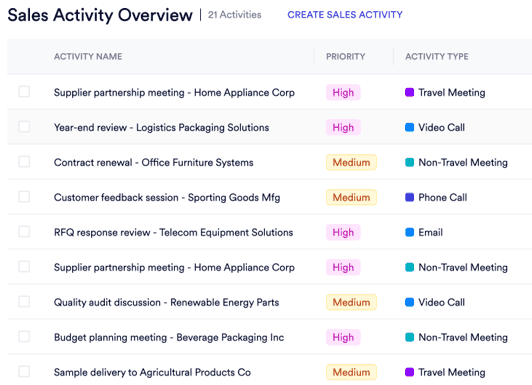Toggle checkbox for RFQ response review row
The width and height of the screenshot is (532, 385).
(x=24, y=232)
